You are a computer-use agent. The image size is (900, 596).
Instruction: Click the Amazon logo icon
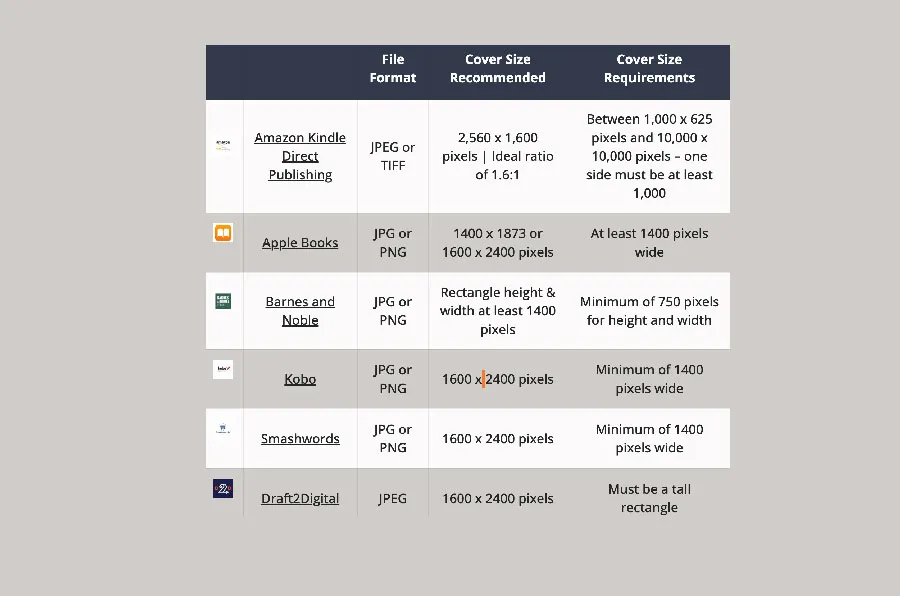223,144
